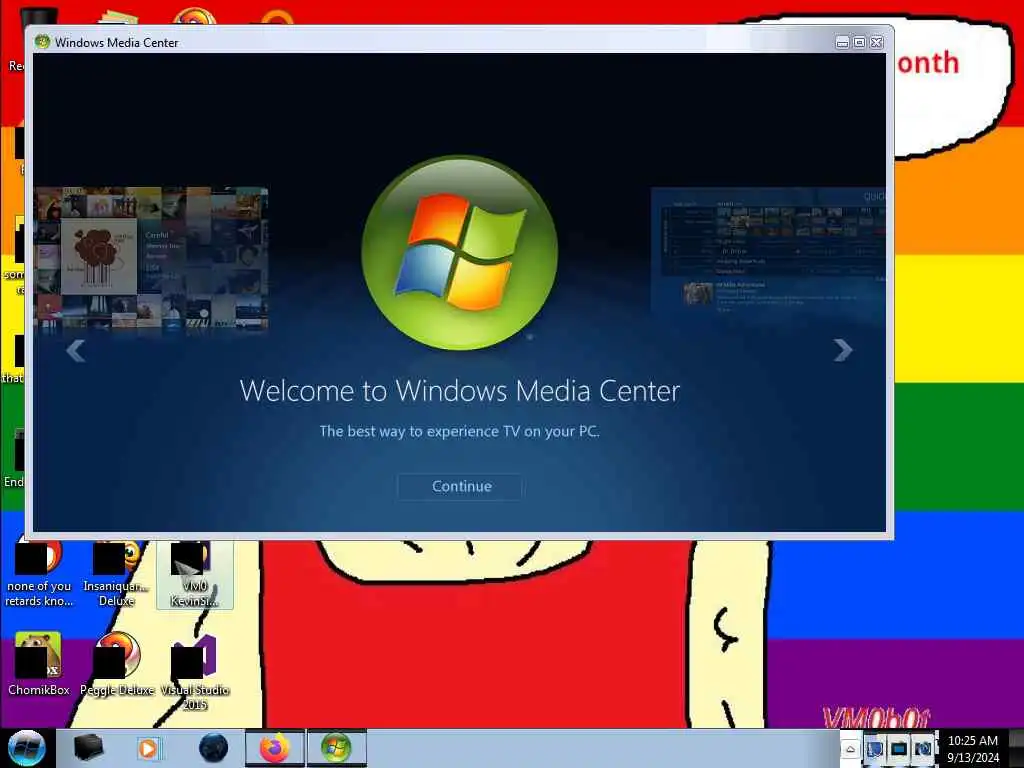Click the green Windows Media Center logo
The width and height of the screenshot is (1024, 768).
[x=460, y=253]
